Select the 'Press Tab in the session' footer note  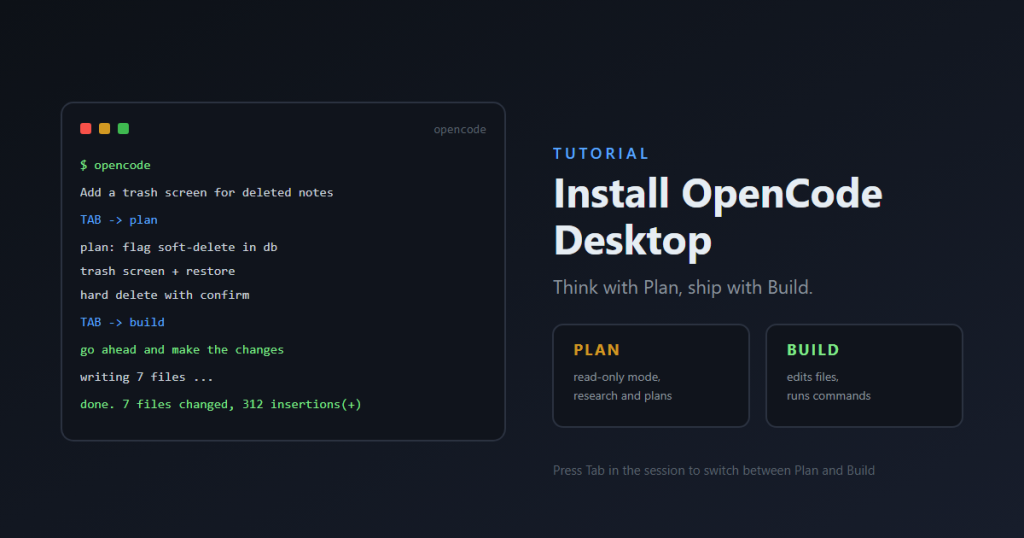(714, 471)
